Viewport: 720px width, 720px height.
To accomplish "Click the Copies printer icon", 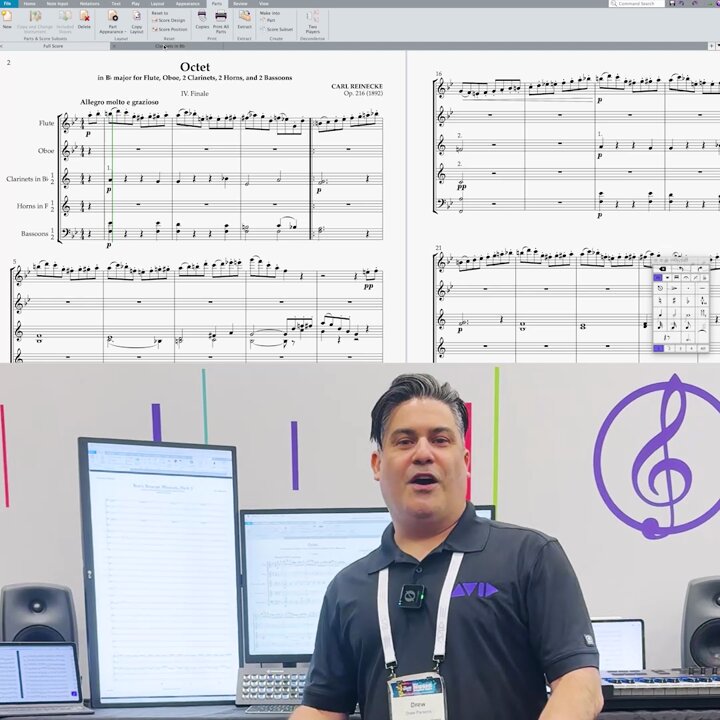I will point(202,20).
